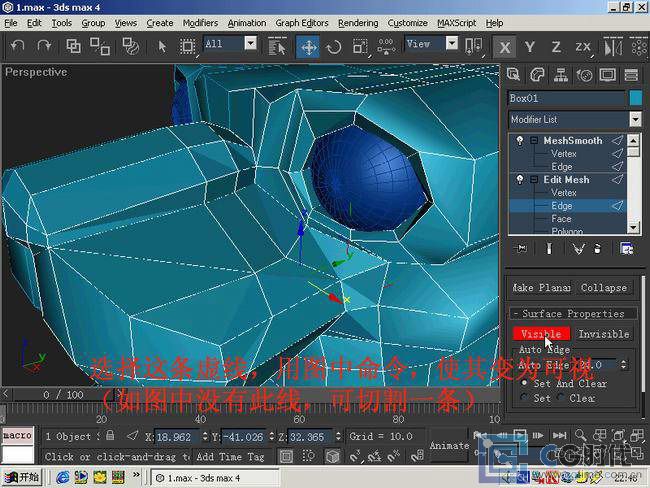Viewport: 650px width, 488px height.
Task: Select the Set radio button
Action: click(524, 398)
